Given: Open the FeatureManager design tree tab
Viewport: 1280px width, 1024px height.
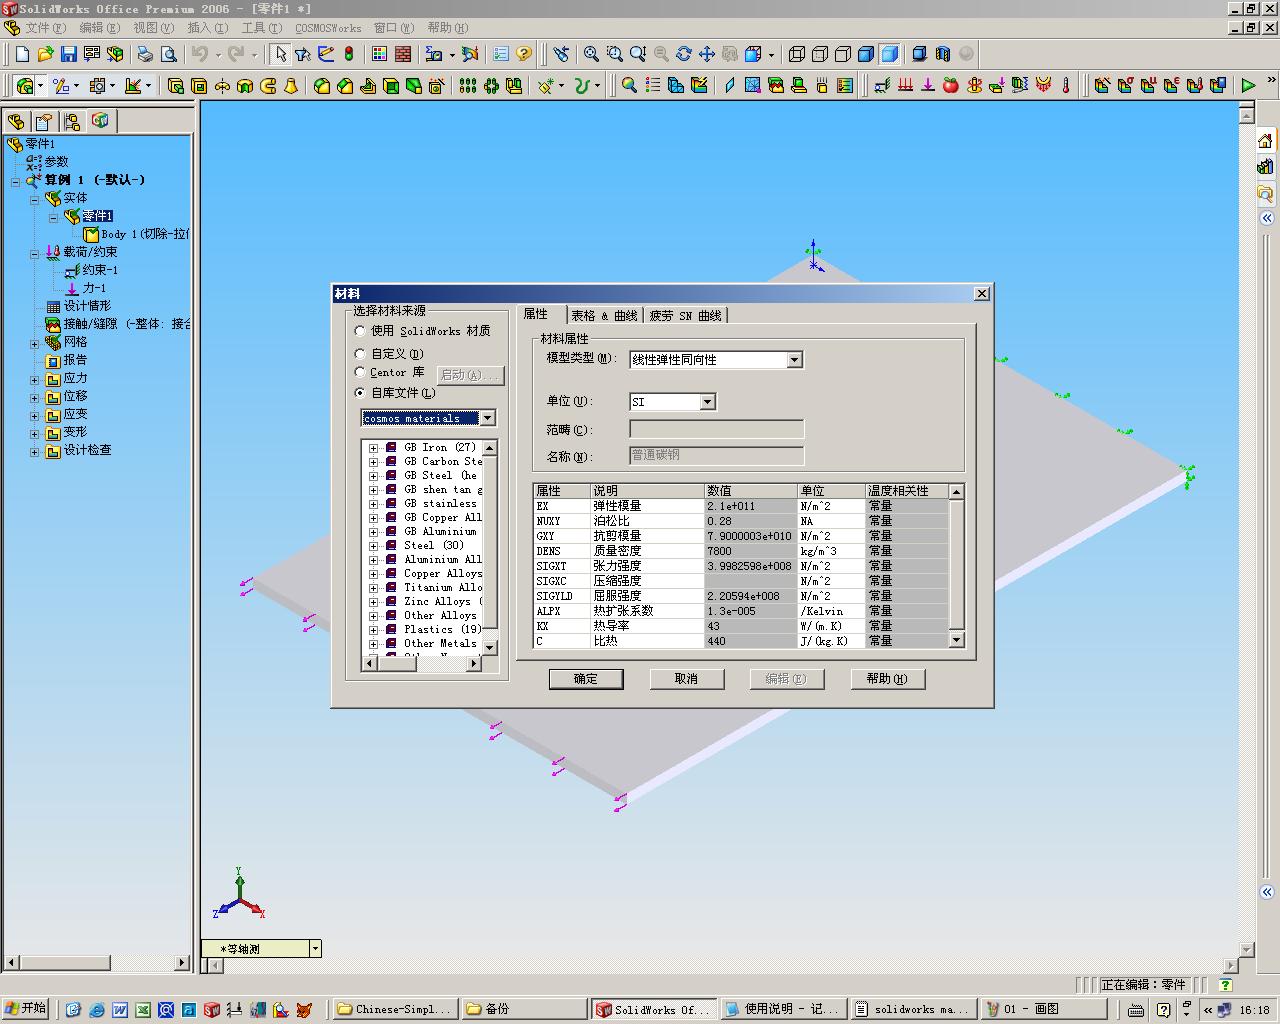Looking at the screenshot, I should pyautogui.click(x=16, y=122).
